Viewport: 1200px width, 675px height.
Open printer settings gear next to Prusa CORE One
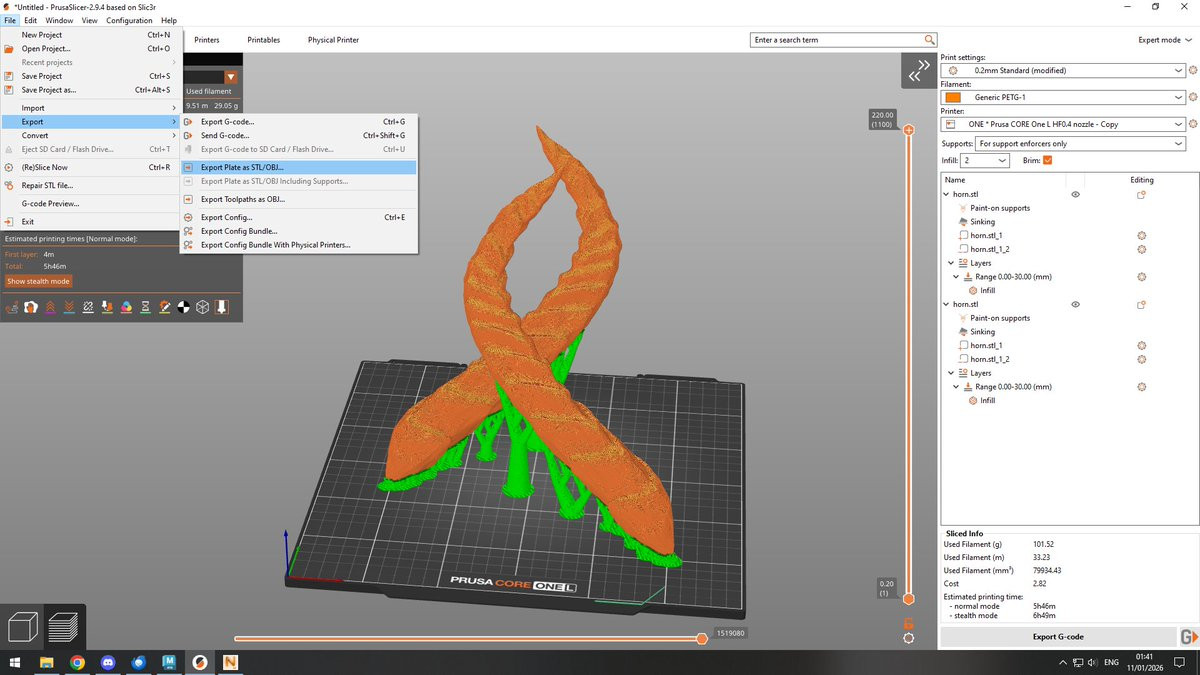1193,124
